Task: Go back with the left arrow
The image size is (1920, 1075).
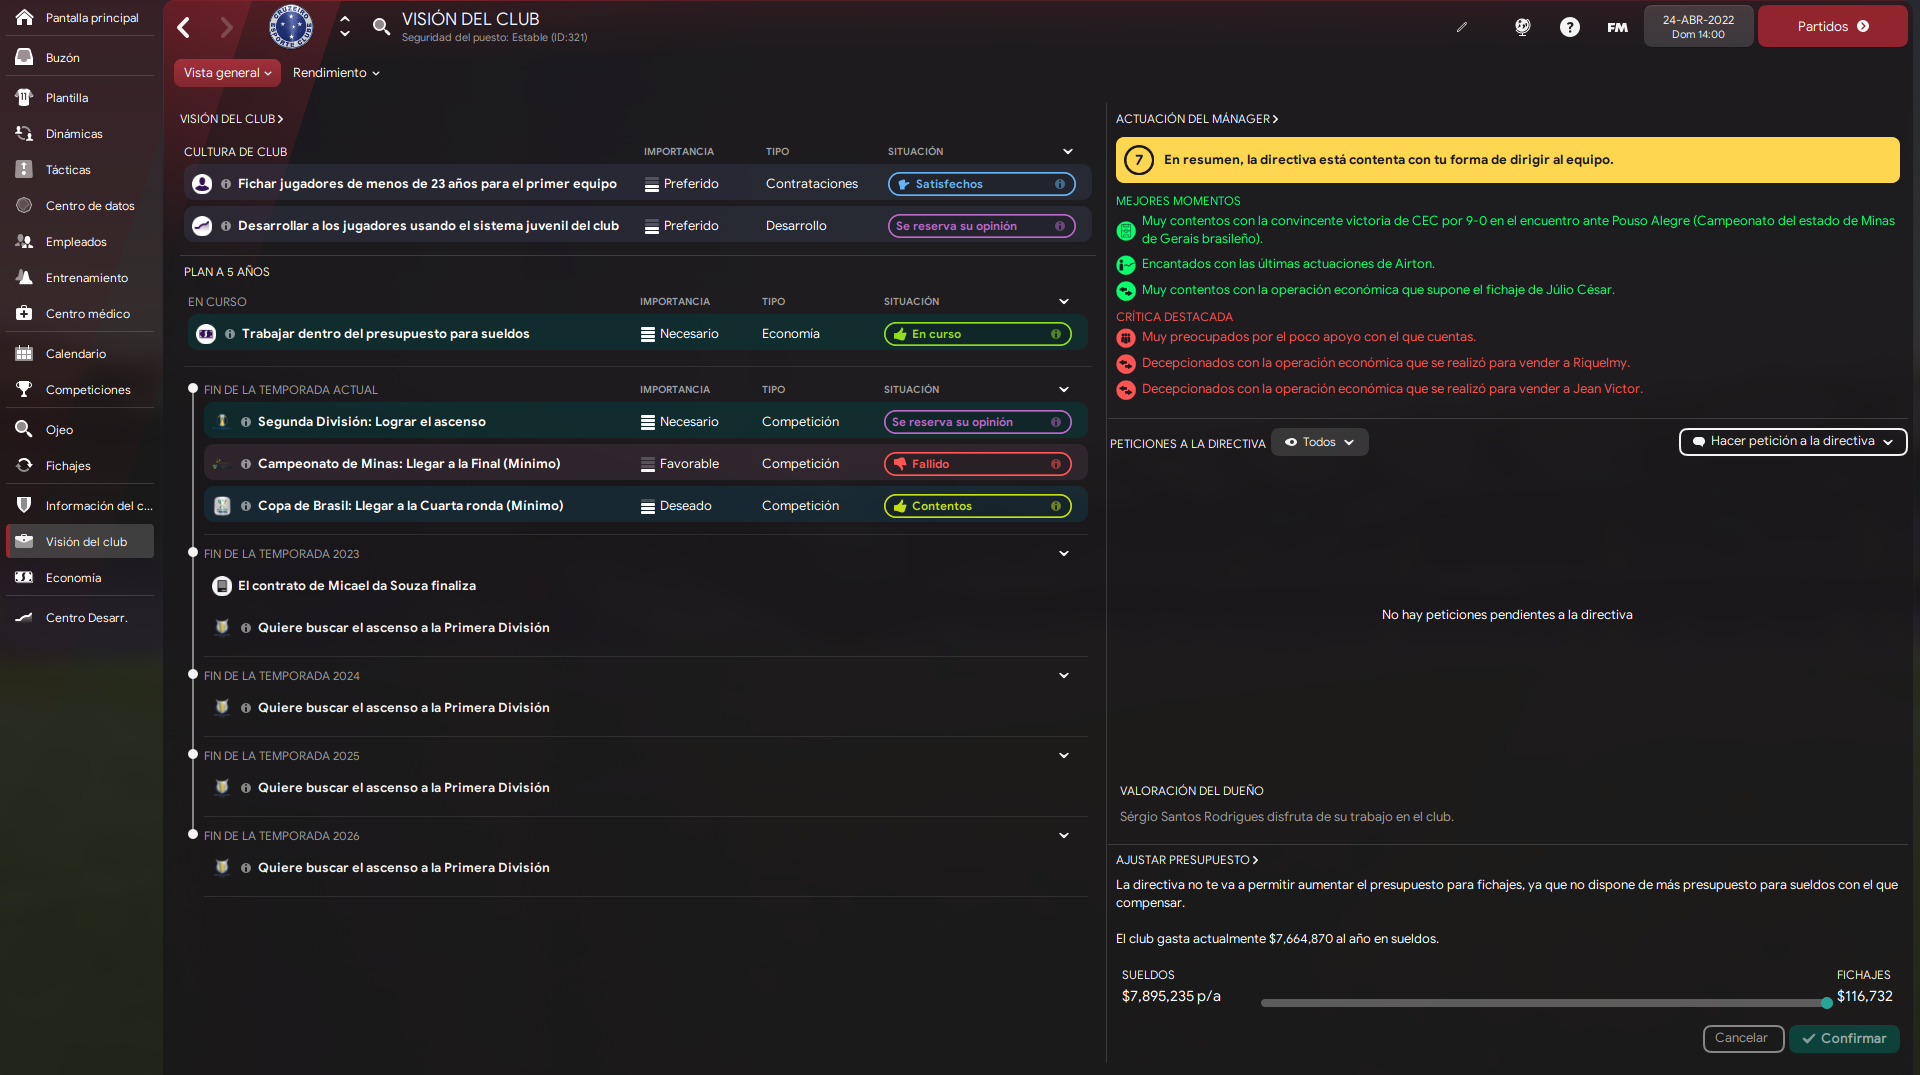Action: 184,27
